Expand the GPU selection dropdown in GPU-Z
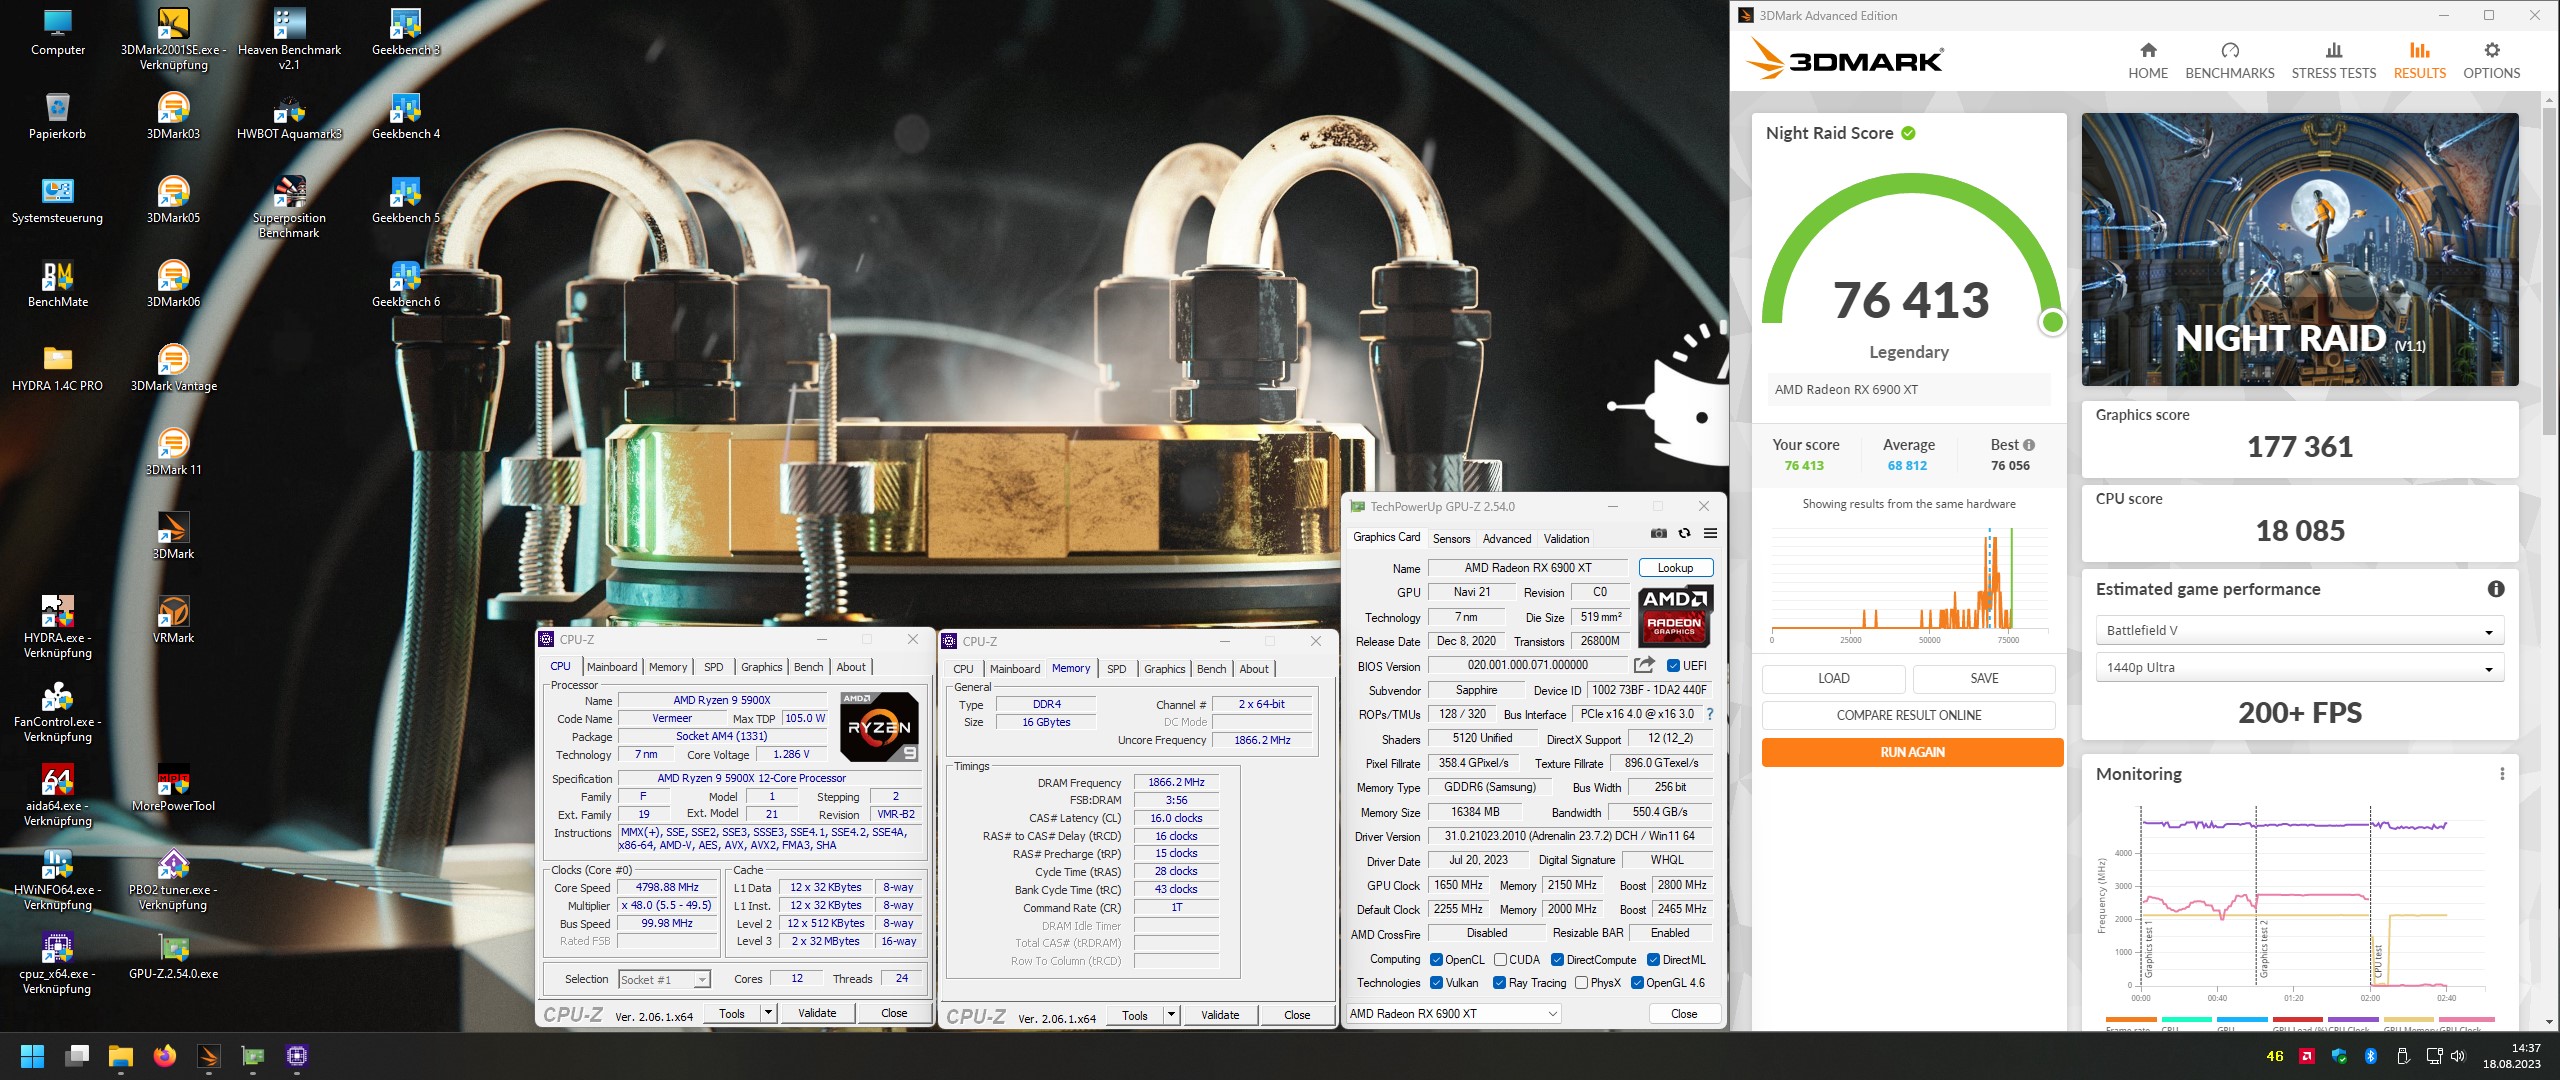 (x=1453, y=1014)
